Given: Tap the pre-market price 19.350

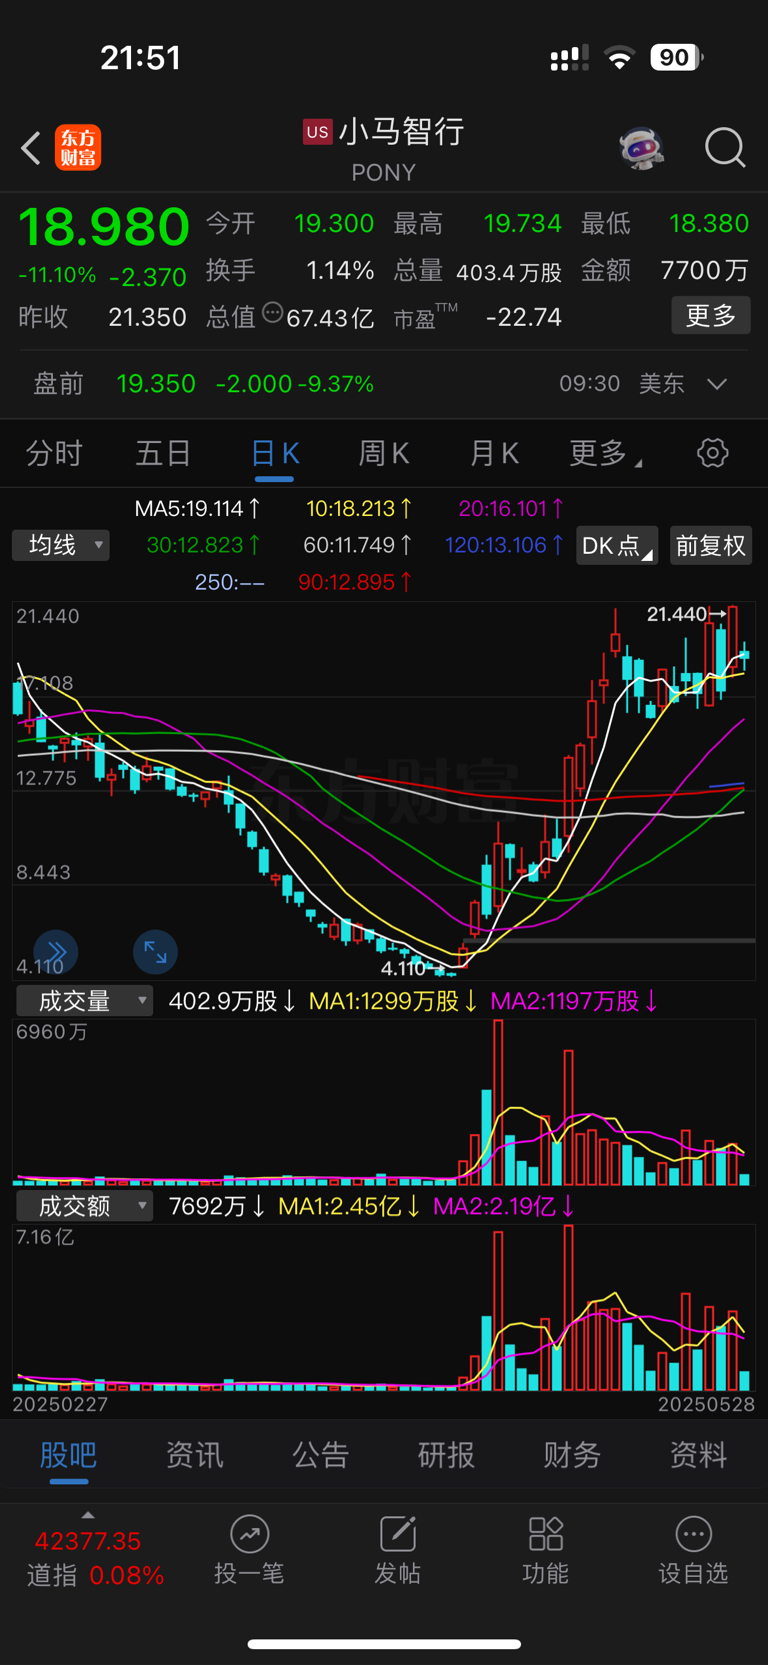Looking at the screenshot, I should coord(156,384).
